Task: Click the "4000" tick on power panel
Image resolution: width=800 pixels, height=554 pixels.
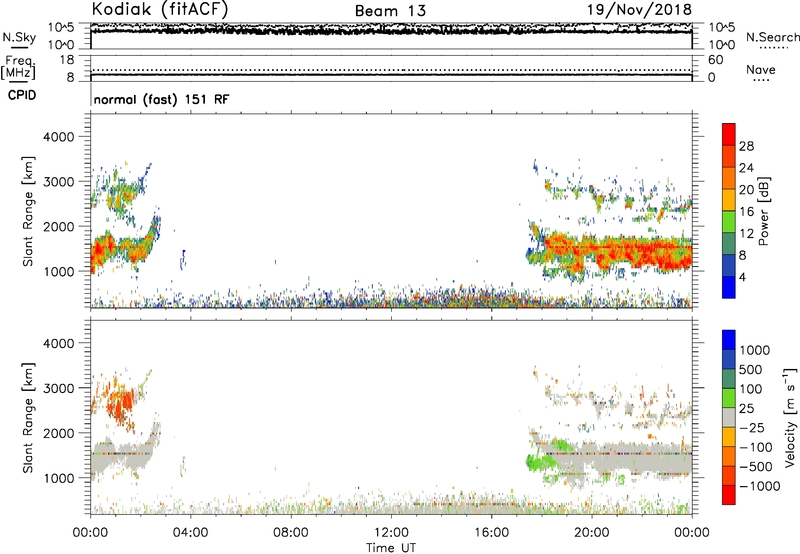Action: [59, 137]
